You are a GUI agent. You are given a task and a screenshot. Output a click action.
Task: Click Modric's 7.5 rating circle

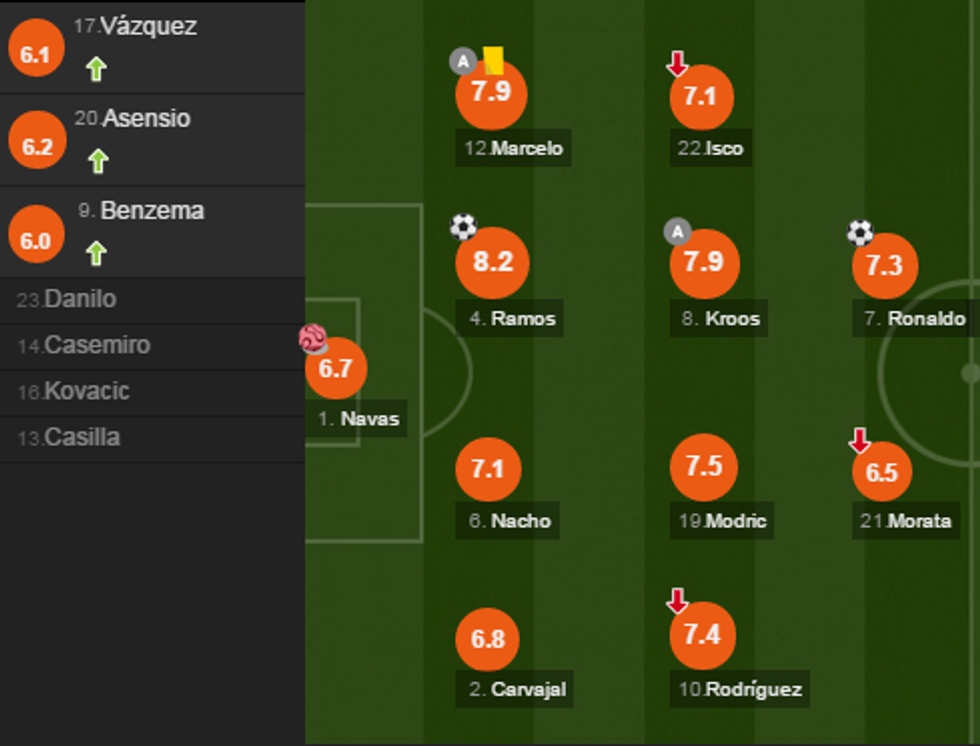(x=704, y=467)
